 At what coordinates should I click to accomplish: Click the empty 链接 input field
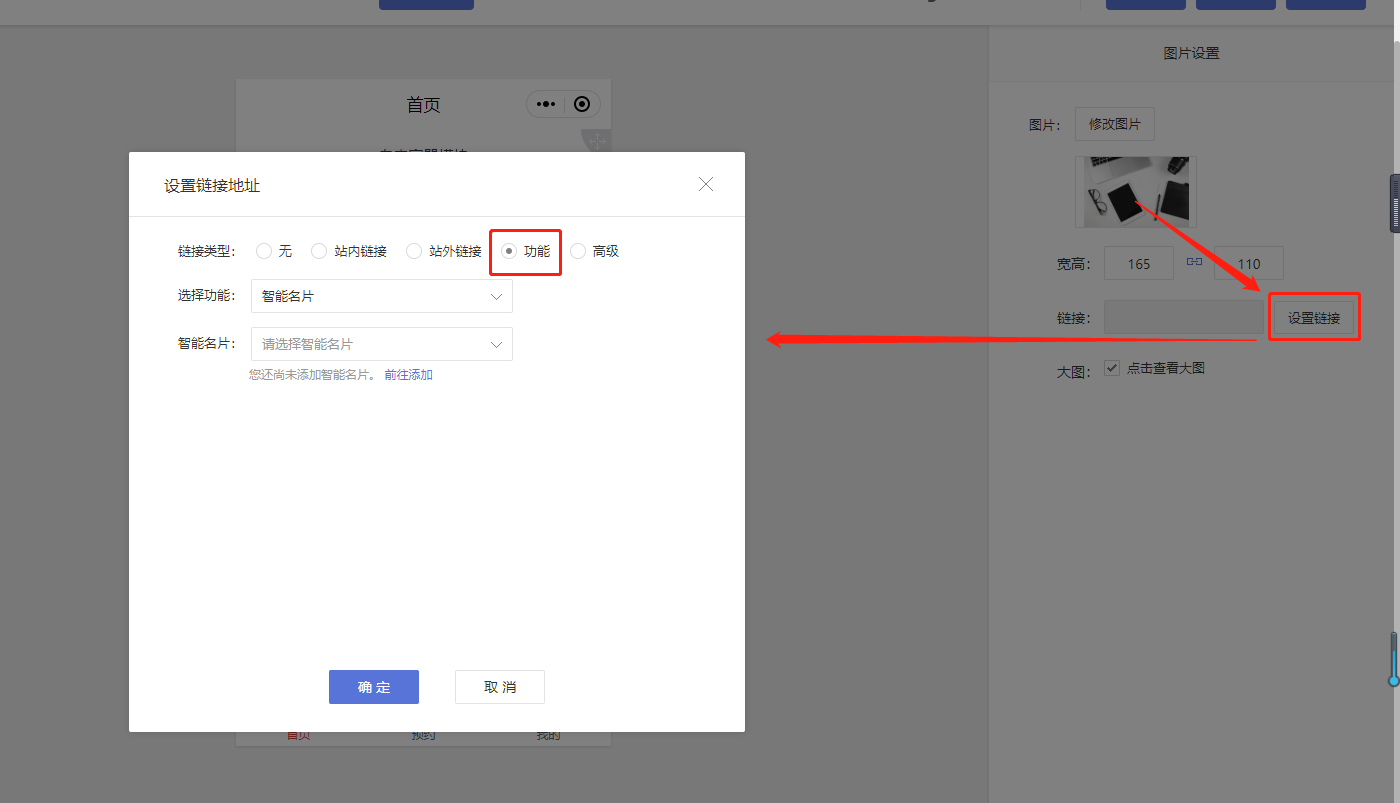click(1184, 317)
